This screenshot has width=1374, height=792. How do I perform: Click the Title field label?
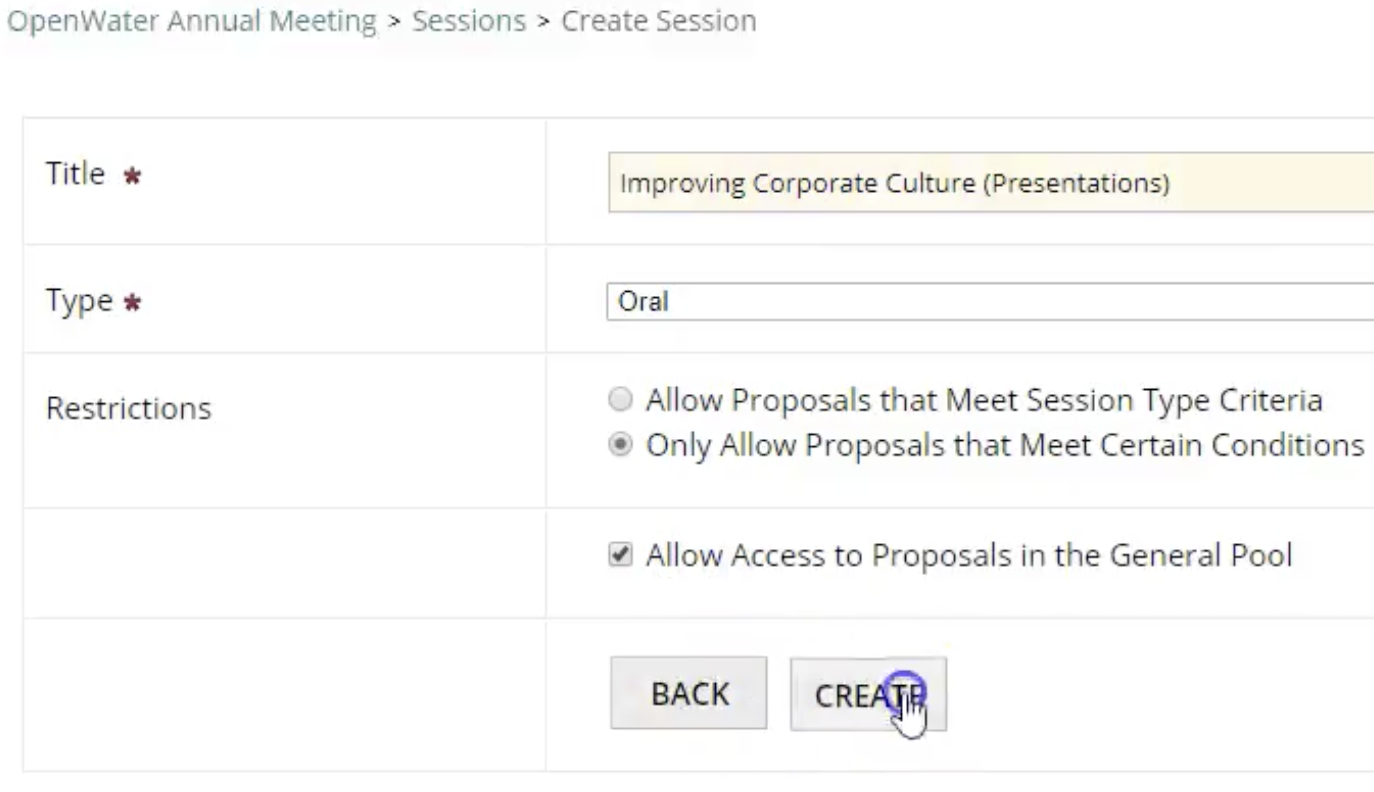point(75,173)
